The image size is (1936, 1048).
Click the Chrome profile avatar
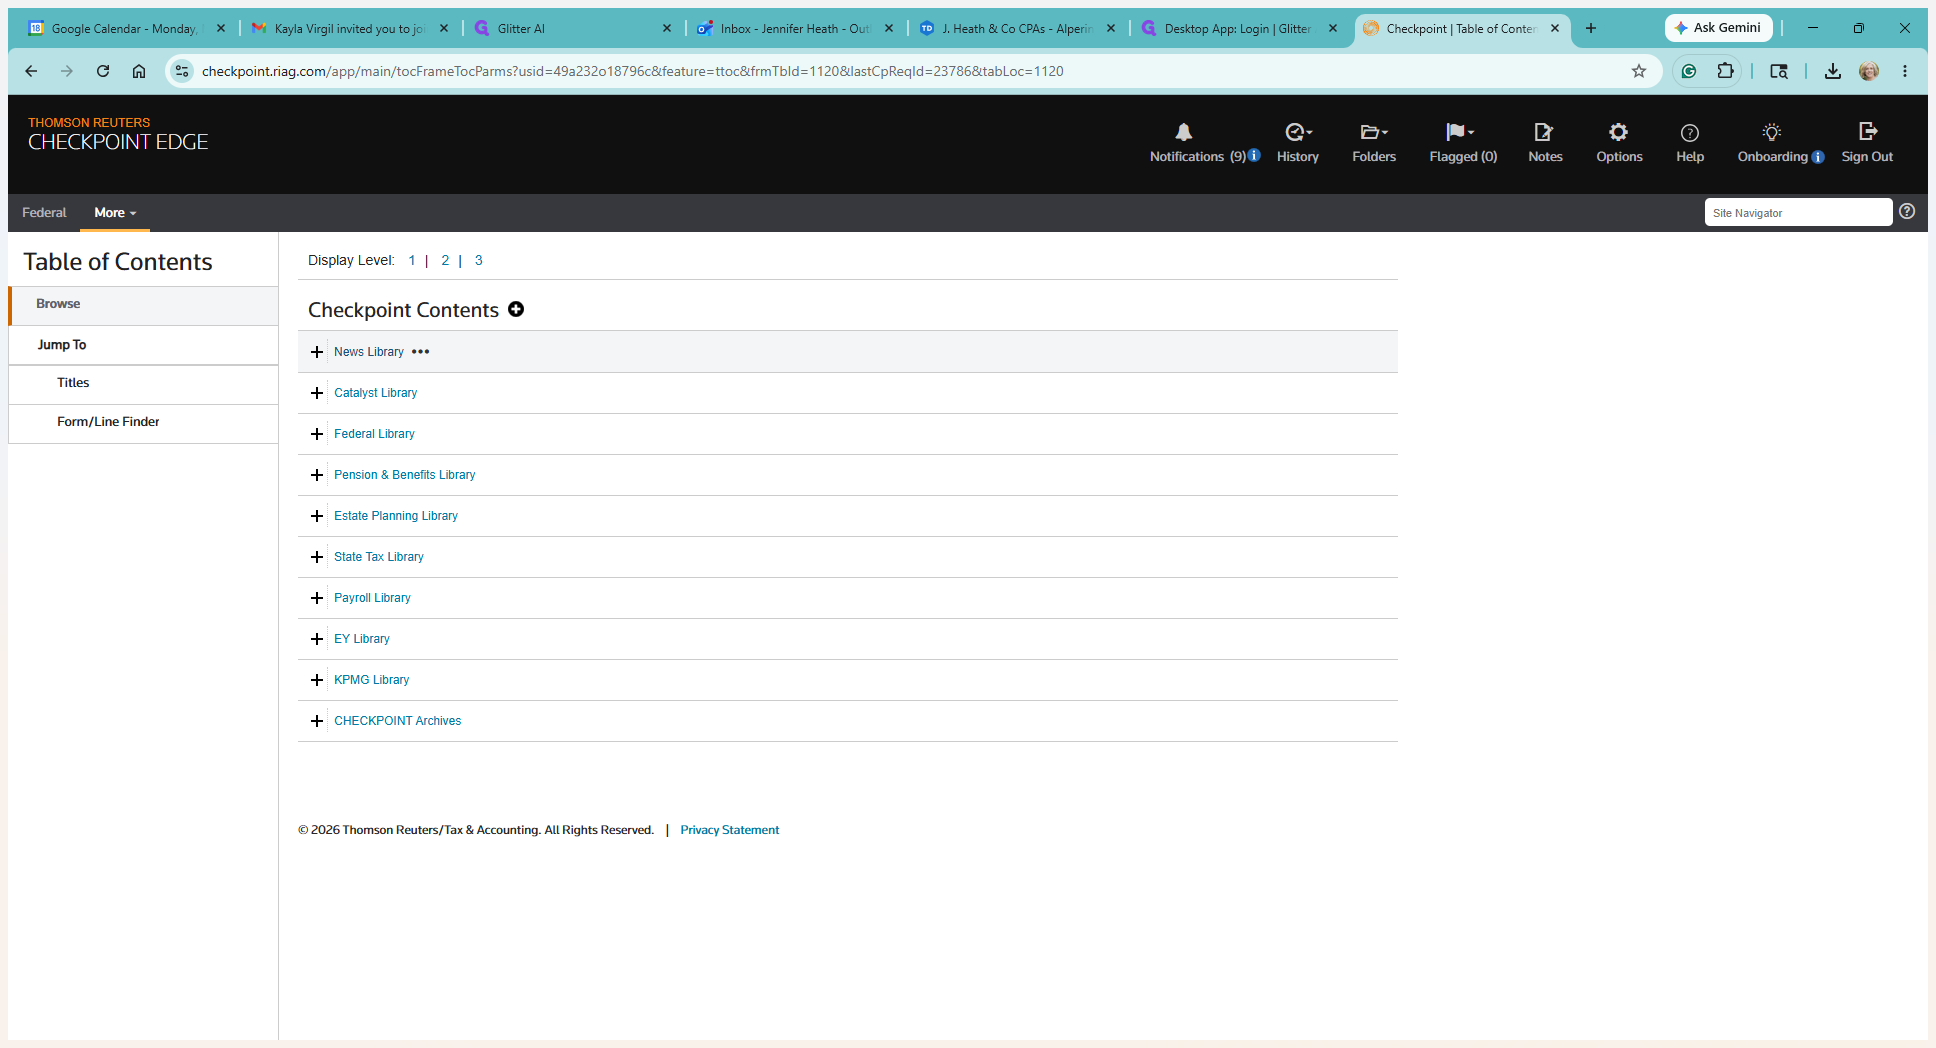pos(1869,71)
